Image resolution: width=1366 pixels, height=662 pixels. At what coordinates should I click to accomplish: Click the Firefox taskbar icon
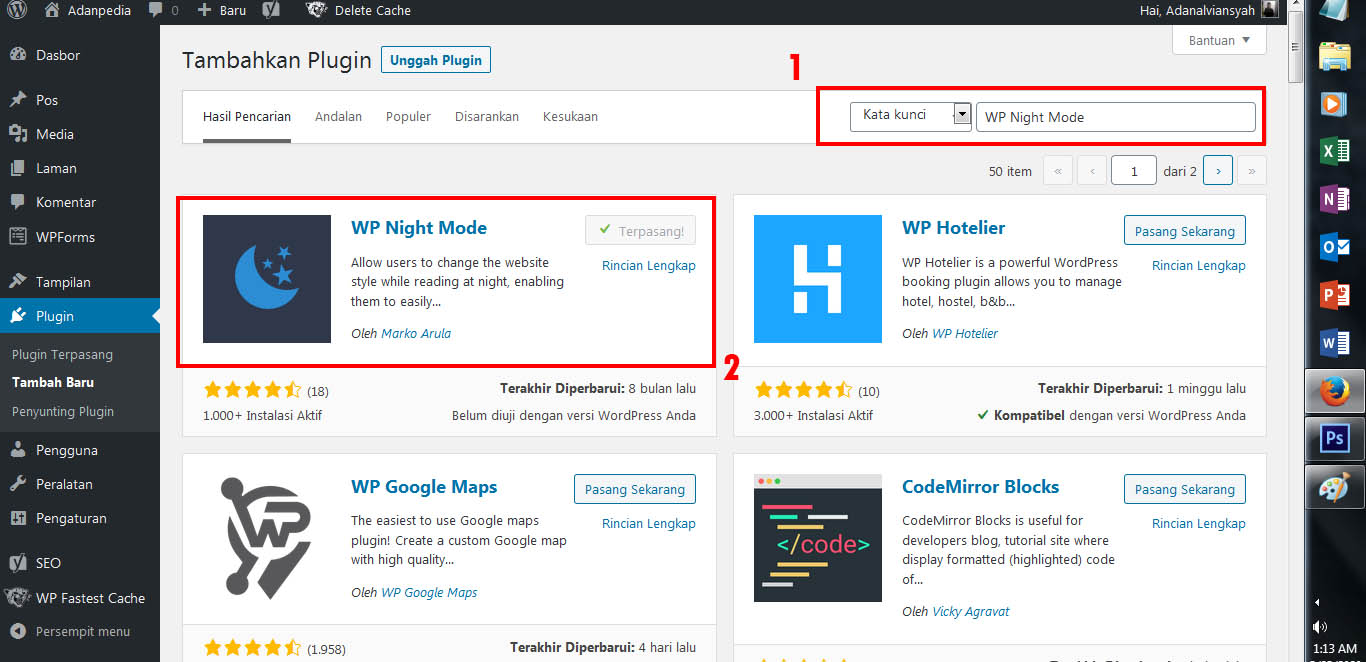[x=1335, y=390]
